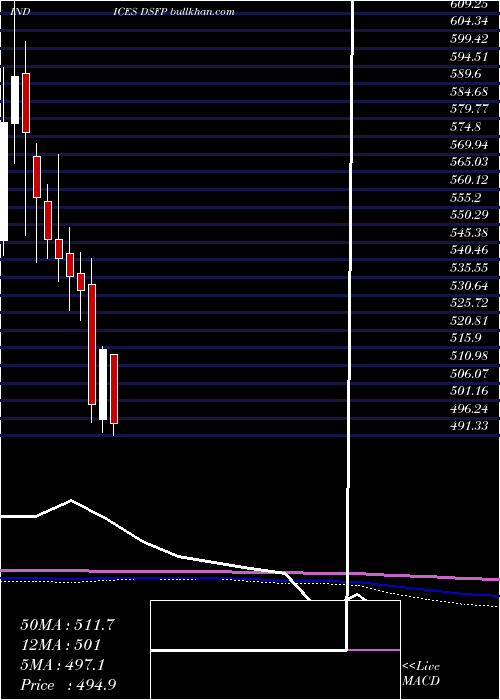Screen dimensions: 500x700
Task: Click the 501.16 price axis label
Action: pos(469,391)
